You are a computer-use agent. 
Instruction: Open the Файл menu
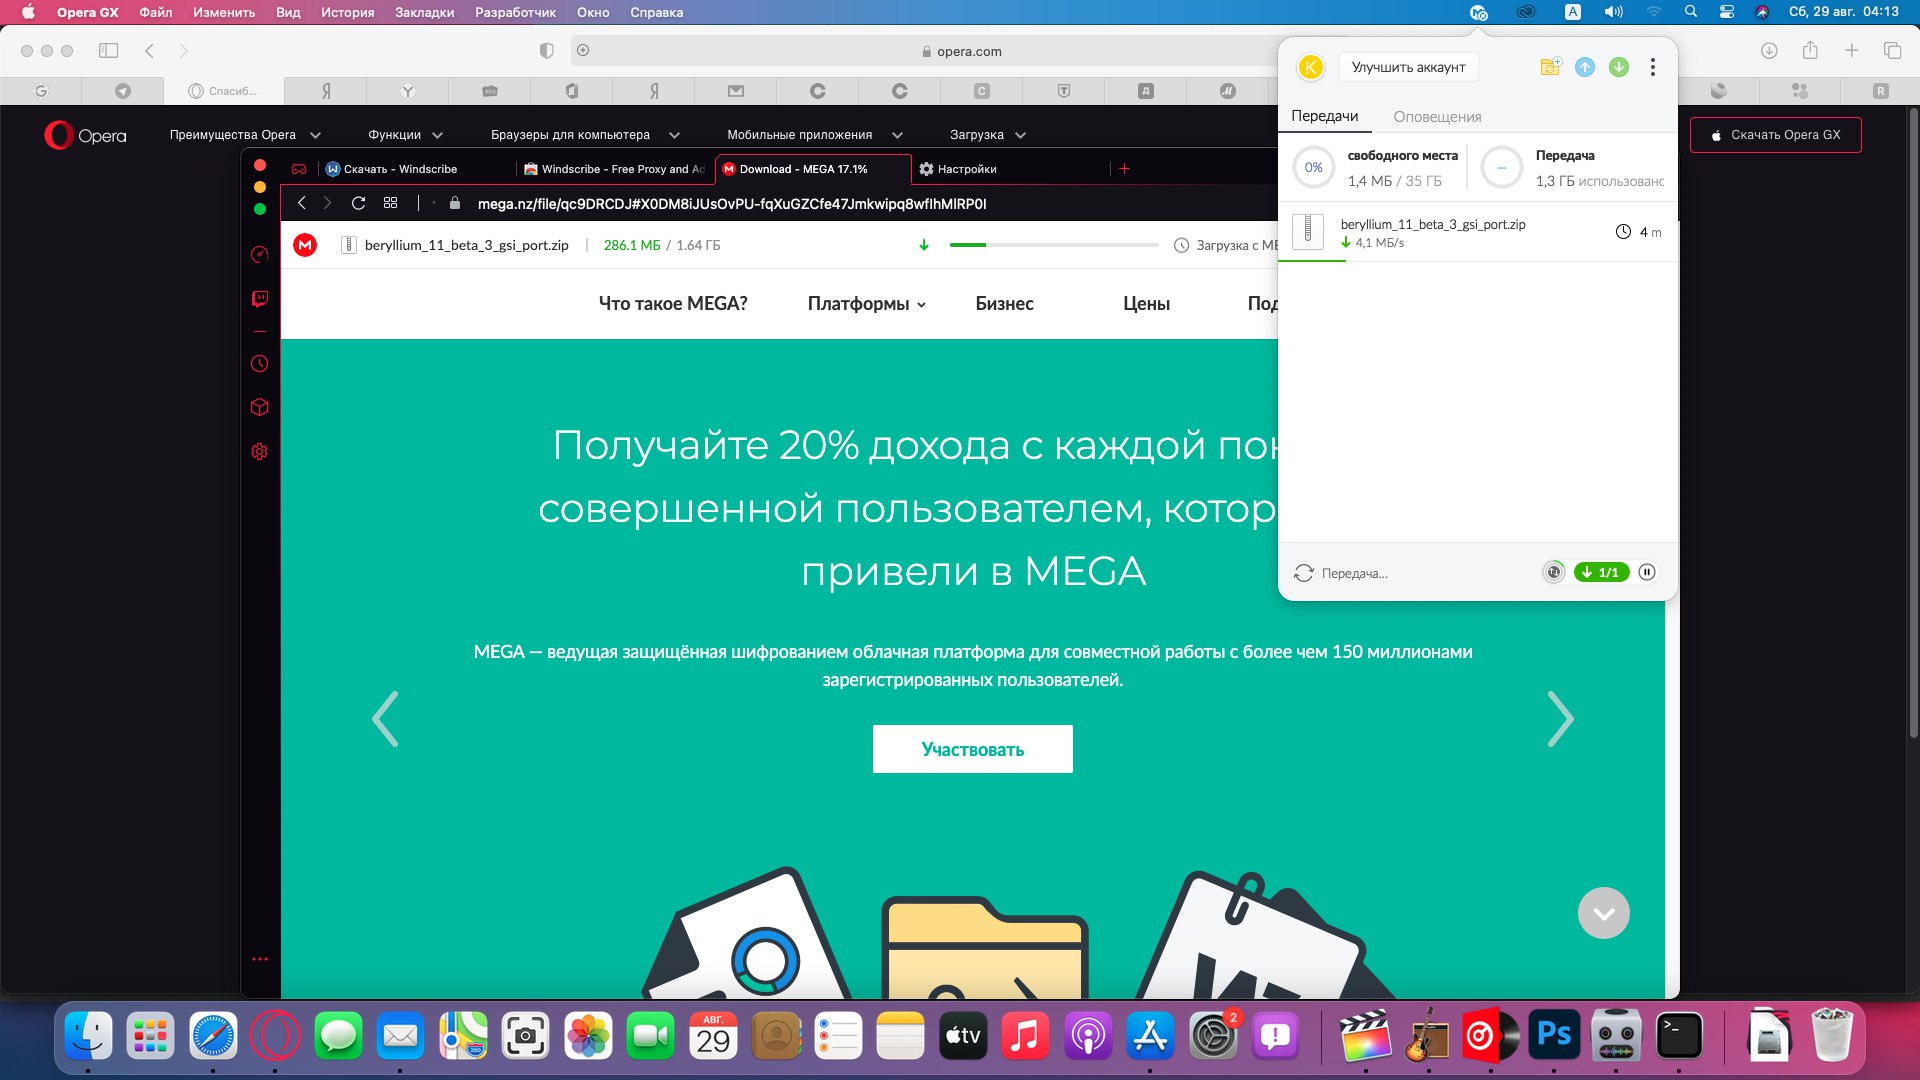pyautogui.click(x=155, y=12)
